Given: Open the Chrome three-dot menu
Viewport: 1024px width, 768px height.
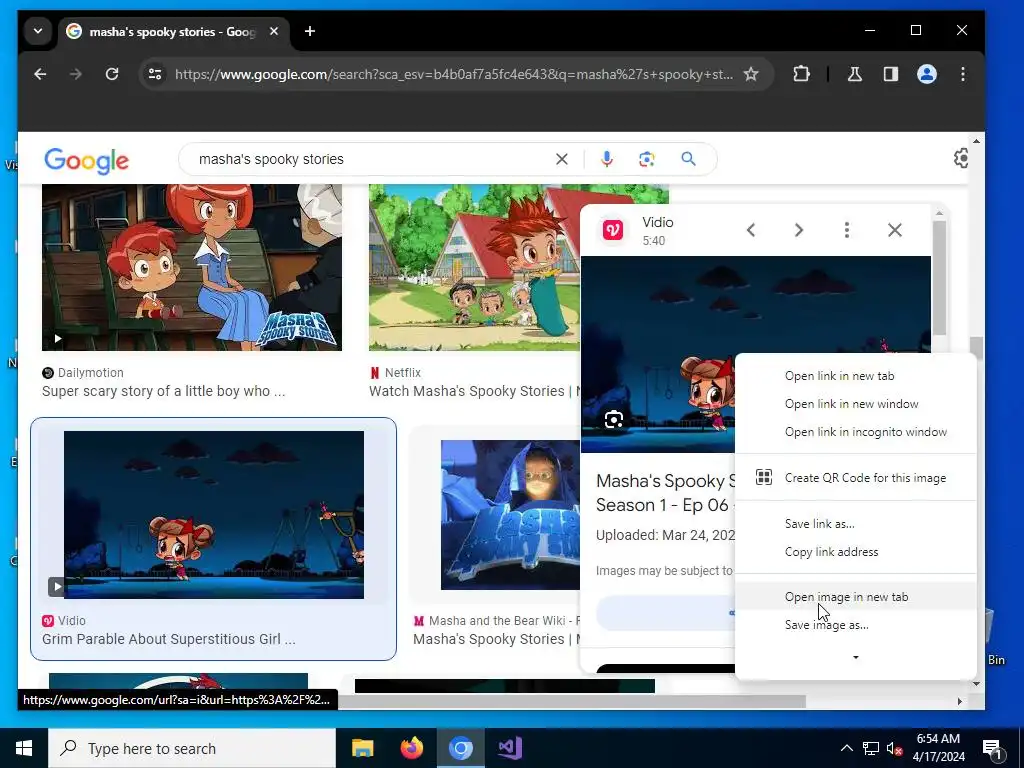Looking at the screenshot, I should coord(963,74).
